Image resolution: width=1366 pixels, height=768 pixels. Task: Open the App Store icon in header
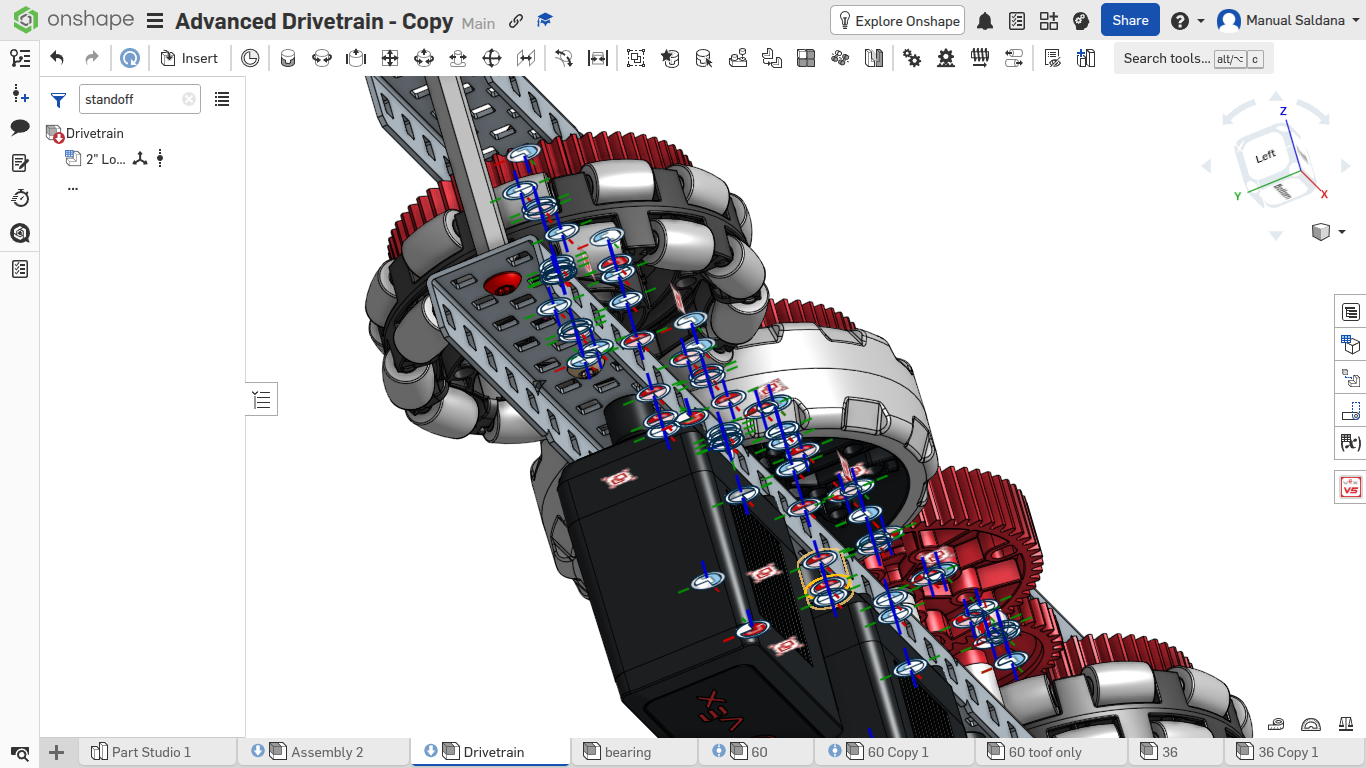pos(1049,21)
